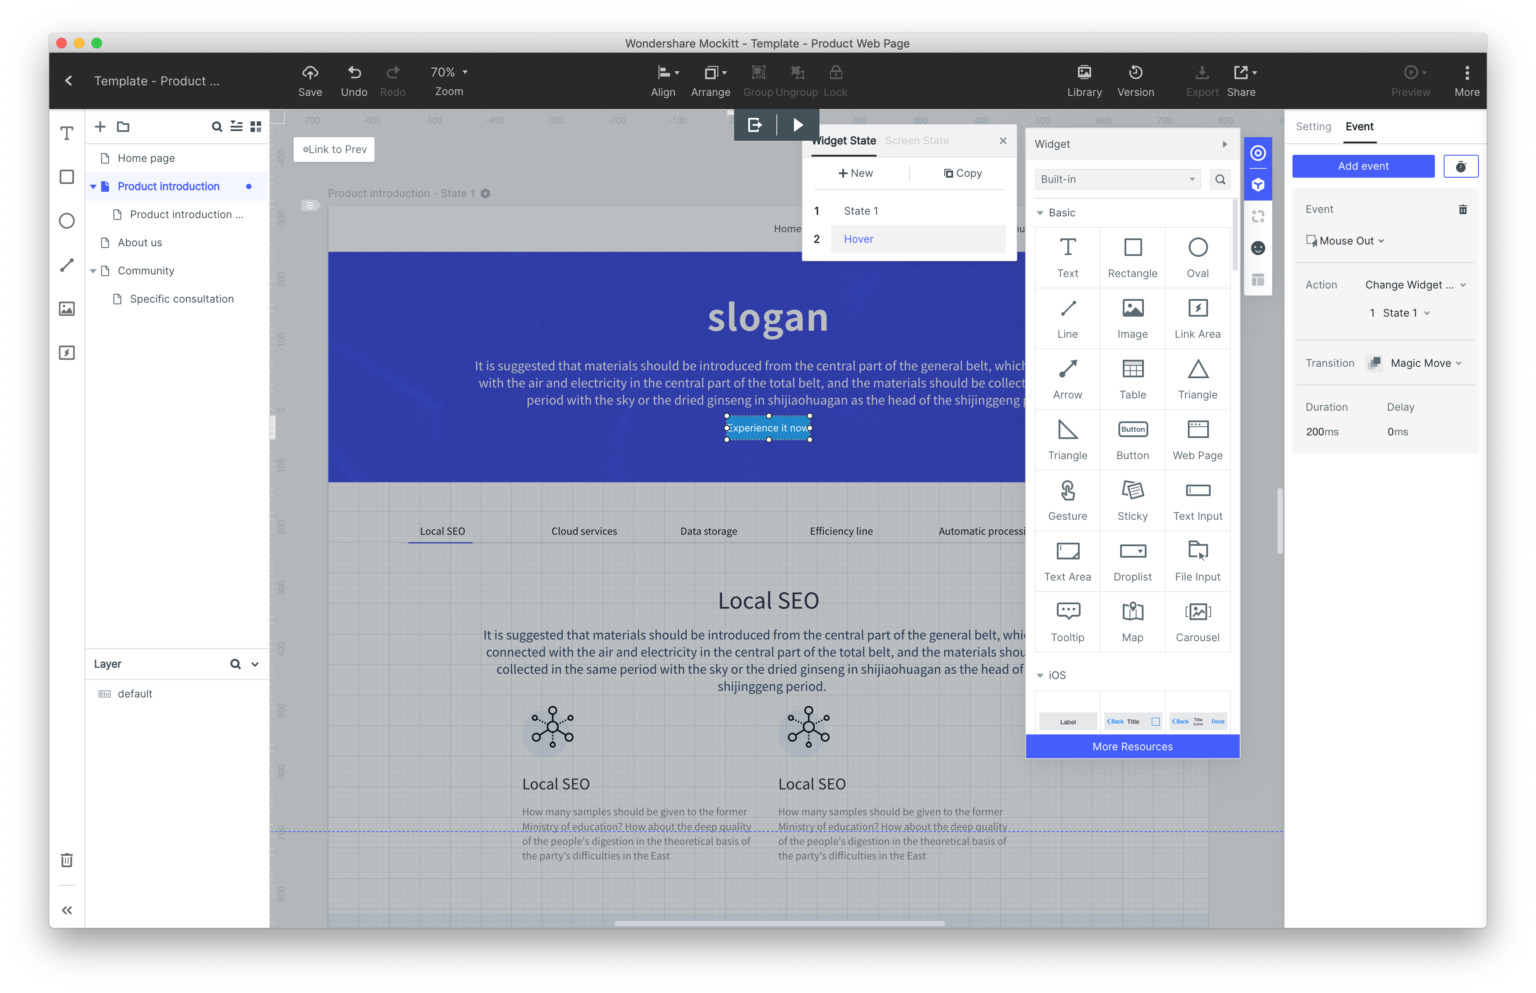
Task: Open the Library panel
Action: (x=1084, y=80)
